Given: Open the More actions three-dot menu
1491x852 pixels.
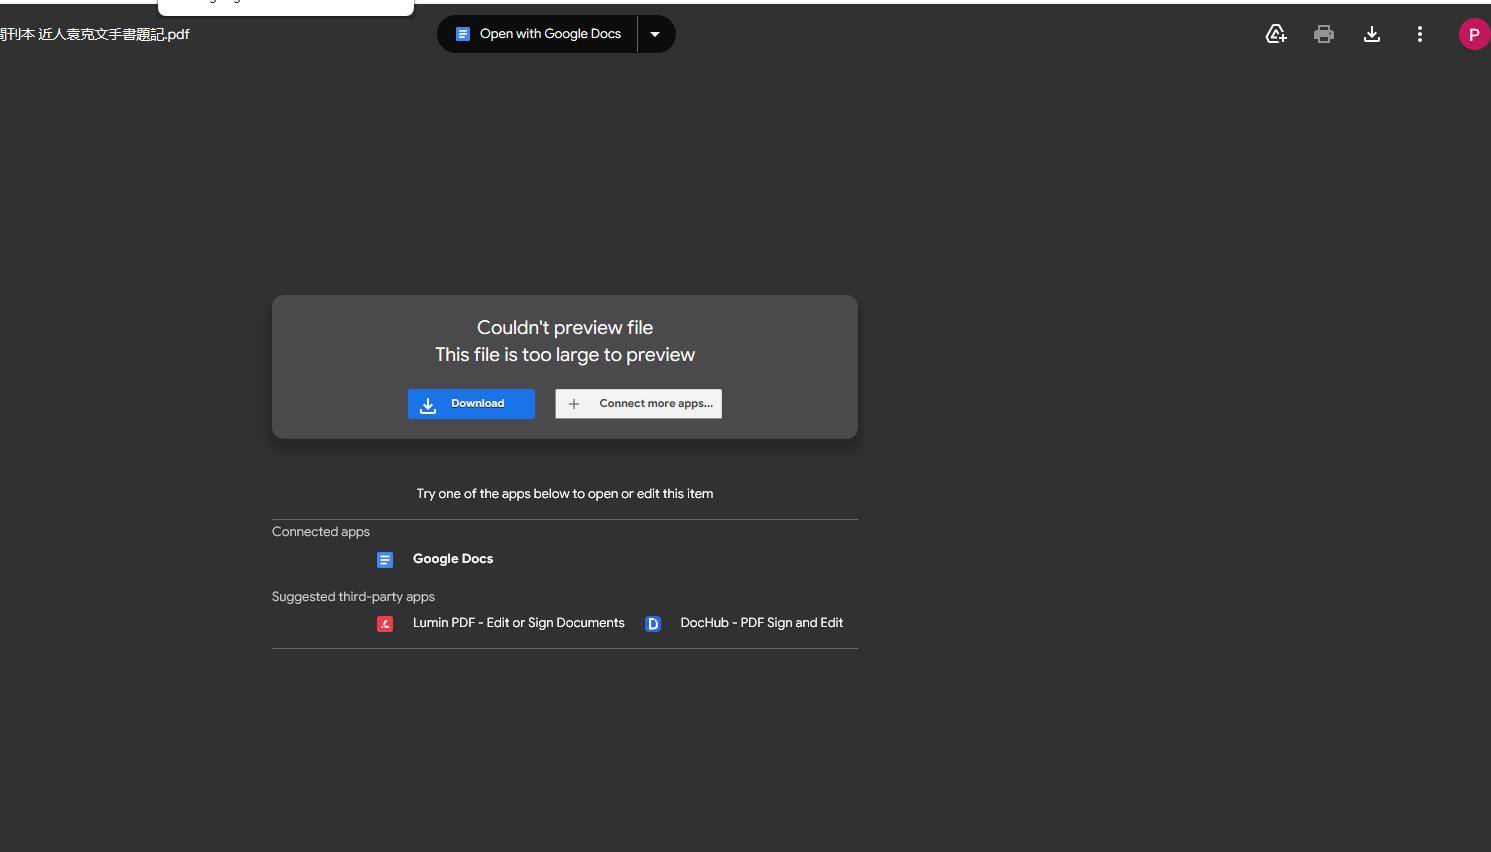Looking at the screenshot, I should click(x=1420, y=34).
